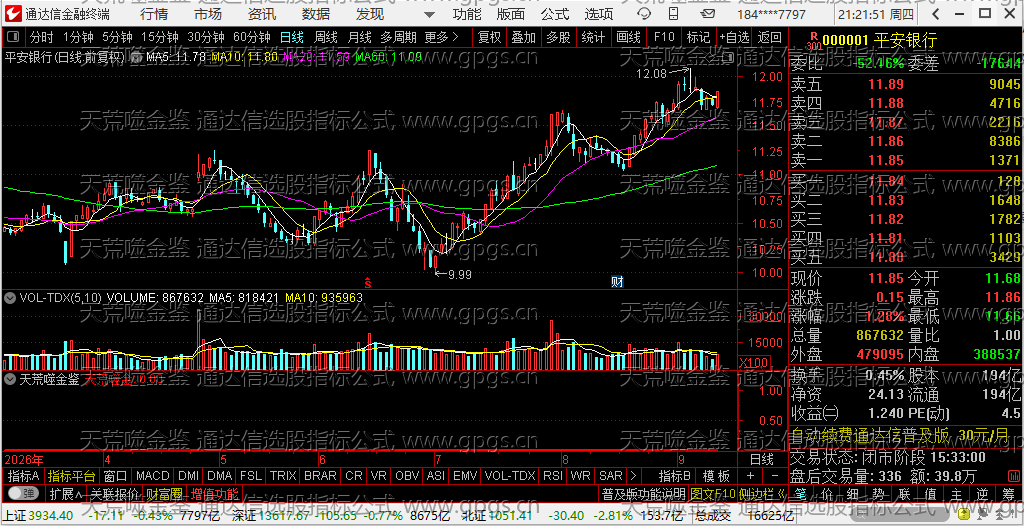Select the RSI indicator

click(x=552, y=476)
